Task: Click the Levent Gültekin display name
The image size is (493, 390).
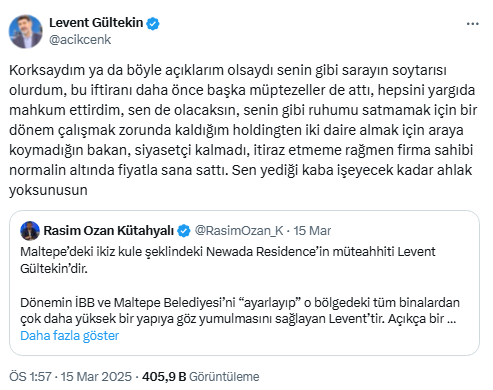Action: point(96,23)
